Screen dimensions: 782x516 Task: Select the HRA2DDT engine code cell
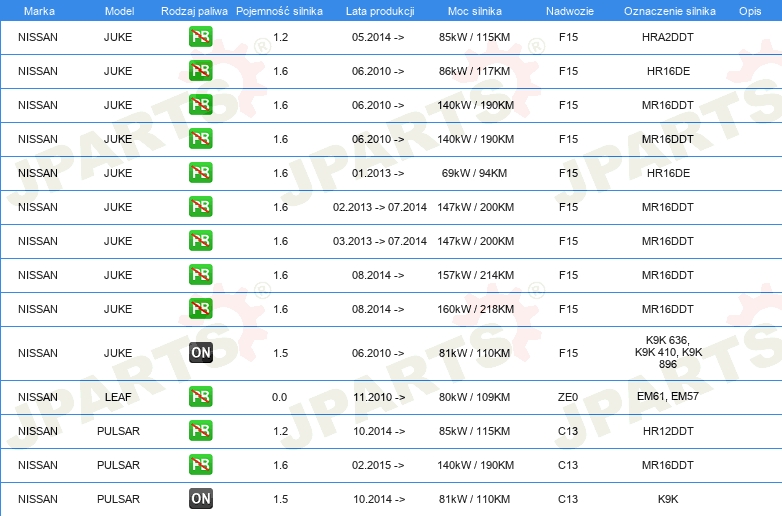tap(668, 37)
